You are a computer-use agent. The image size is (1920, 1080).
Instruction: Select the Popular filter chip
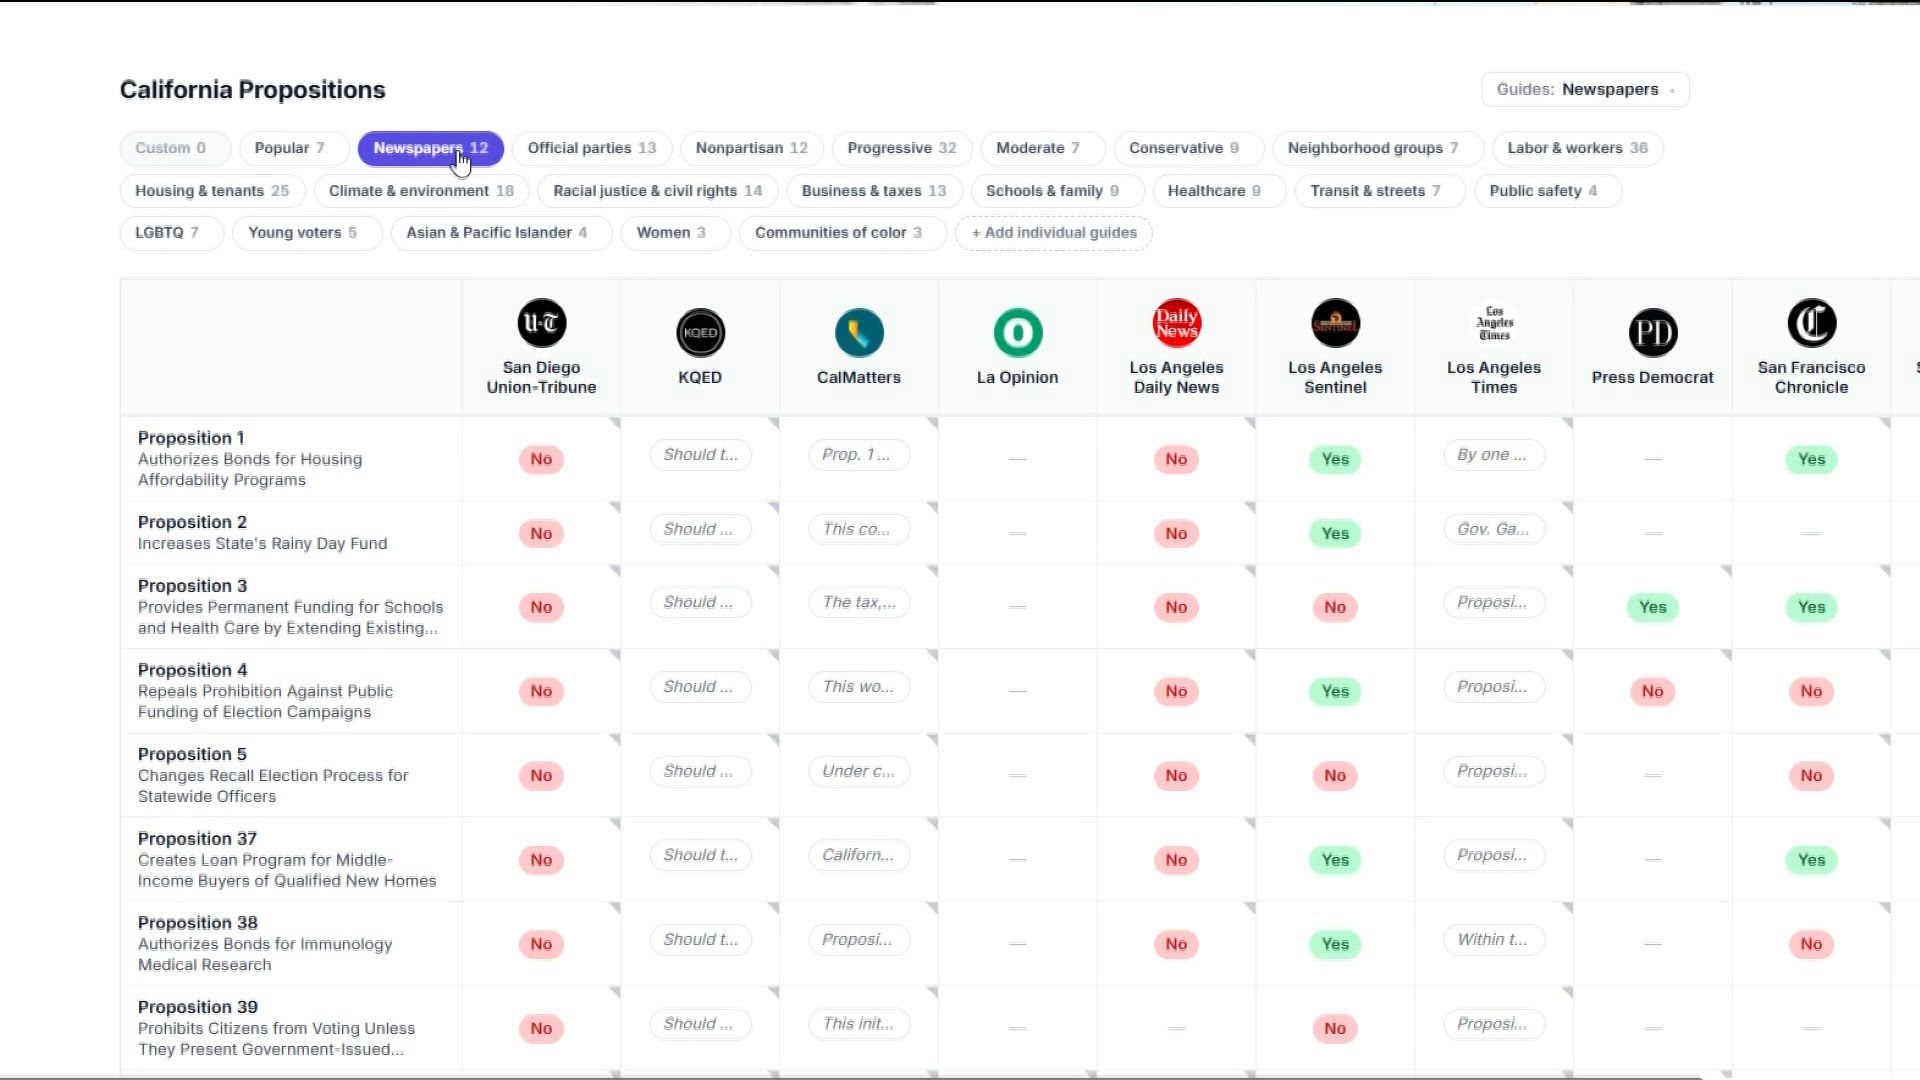click(x=294, y=148)
